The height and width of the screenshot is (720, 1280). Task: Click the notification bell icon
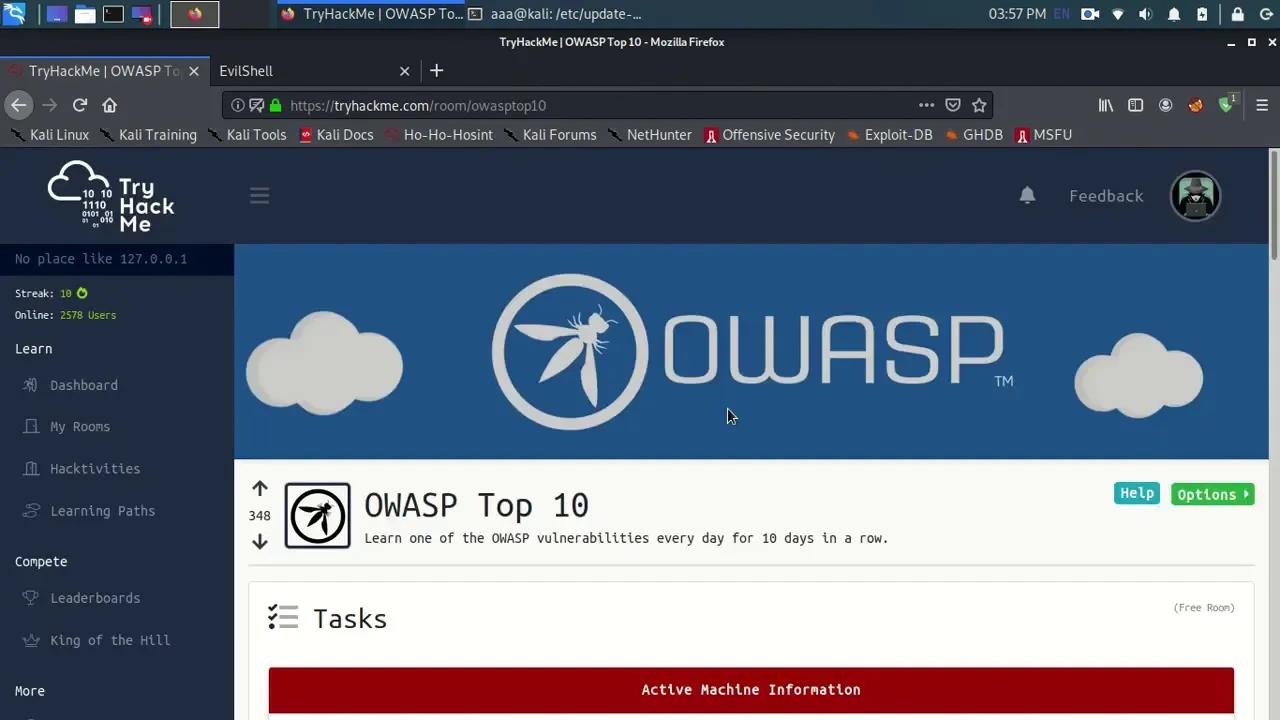pos(1027,195)
